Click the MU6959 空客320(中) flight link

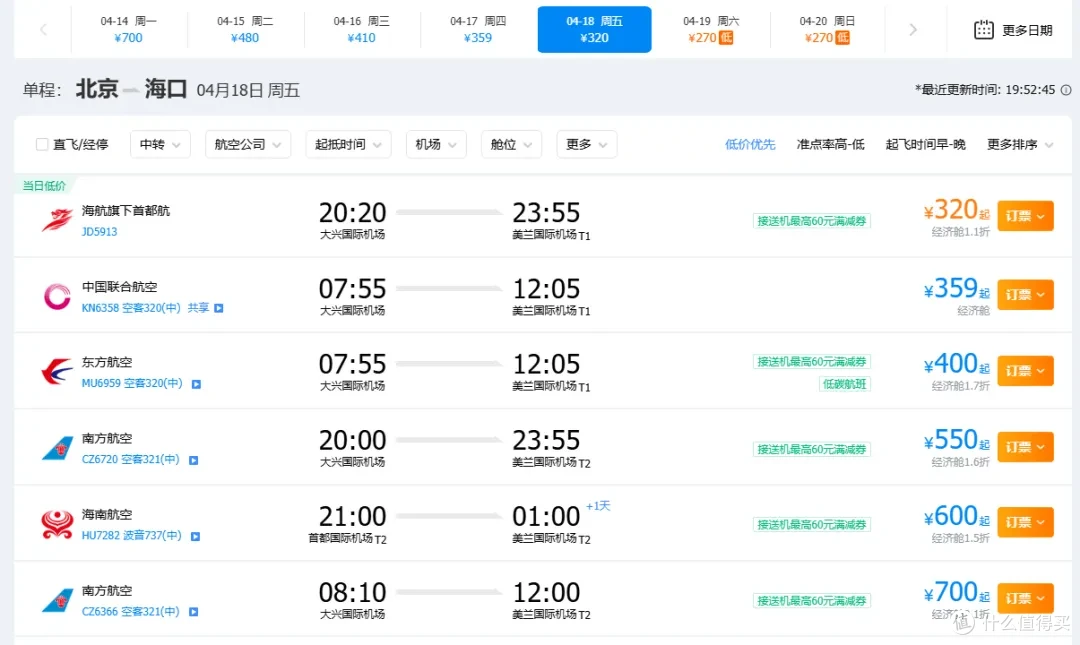click(x=132, y=383)
